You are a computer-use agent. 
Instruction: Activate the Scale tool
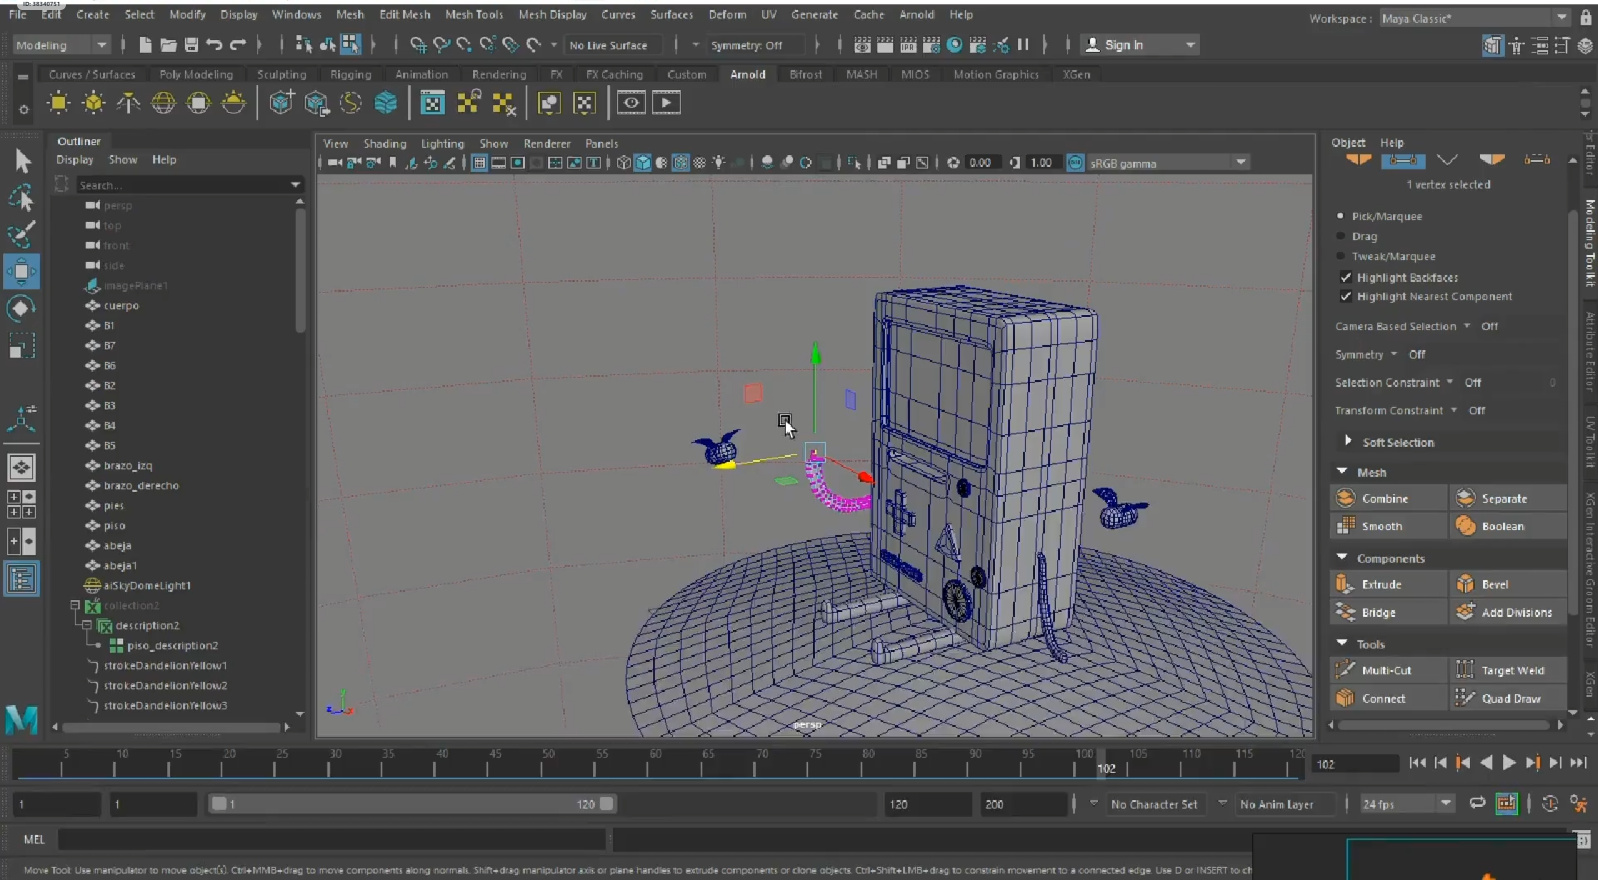(21, 346)
